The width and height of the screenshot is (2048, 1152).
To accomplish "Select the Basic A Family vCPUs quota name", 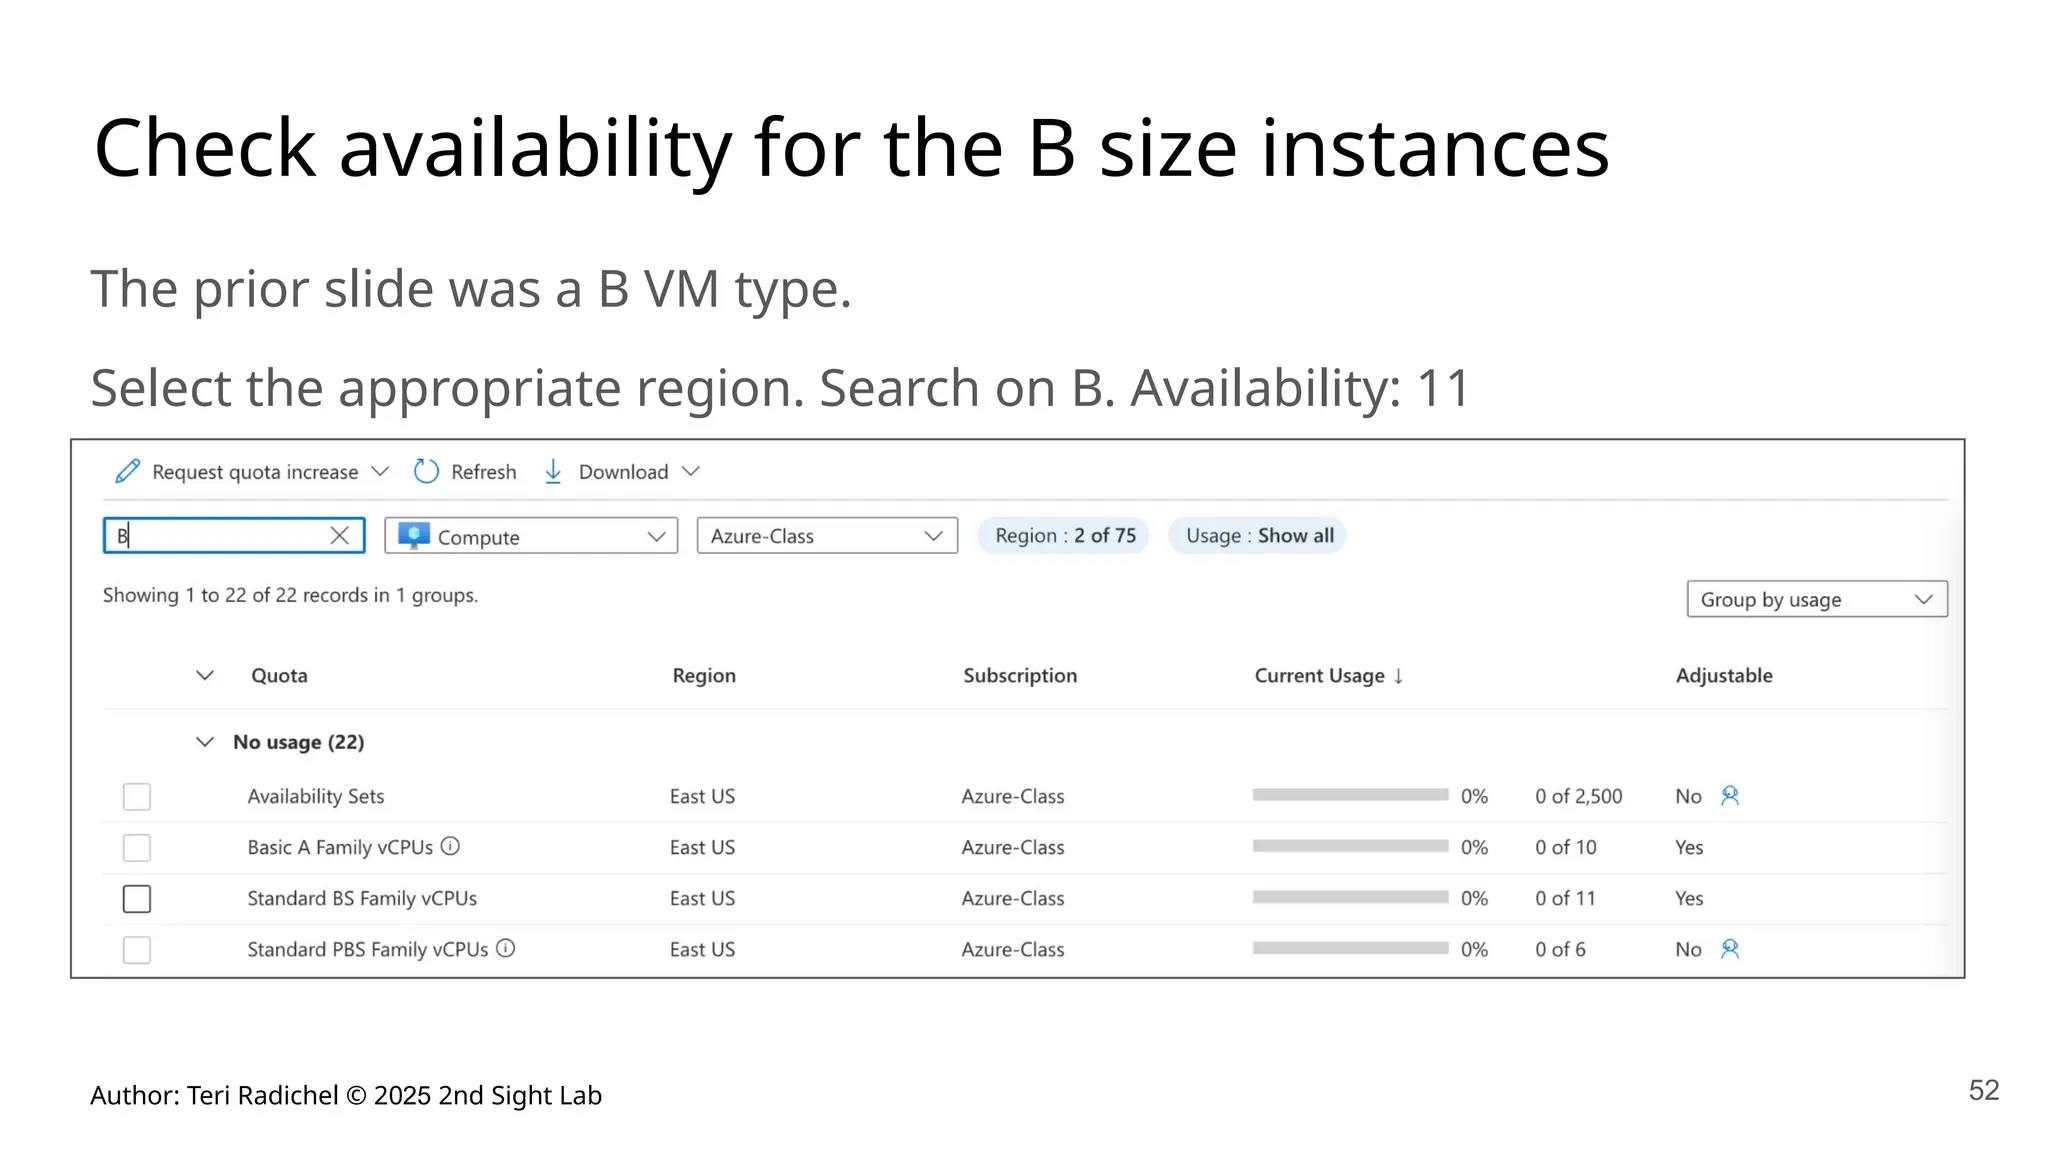I will [x=340, y=848].
